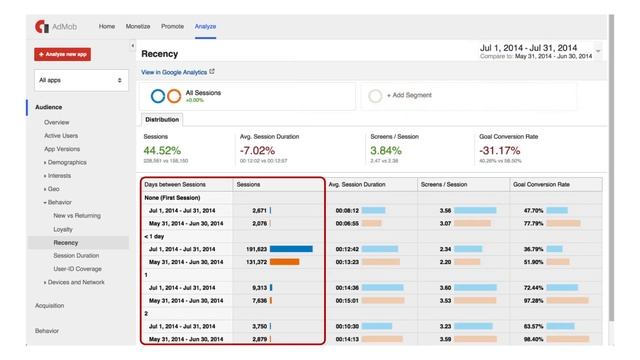The width and height of the screenshot is (640, 360).
Task: Click the 00:12:42 duration value
Action: click(x=347, y=249)
